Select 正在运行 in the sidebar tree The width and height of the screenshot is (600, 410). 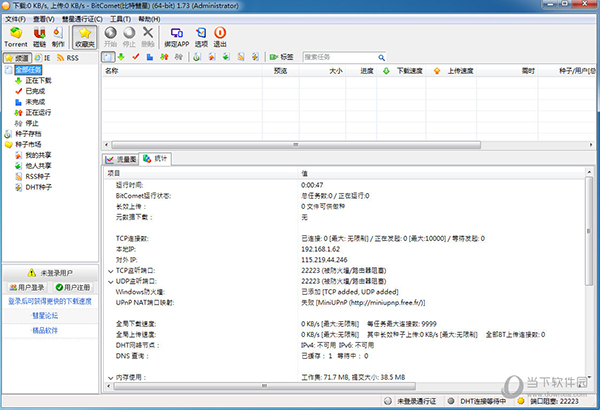(38, 113)
